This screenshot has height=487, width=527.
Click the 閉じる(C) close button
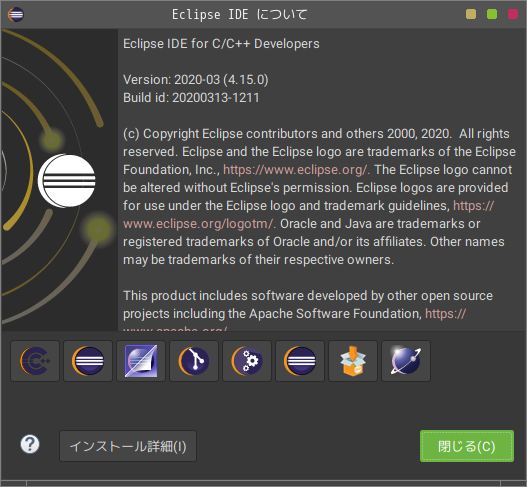pos(467,446)
